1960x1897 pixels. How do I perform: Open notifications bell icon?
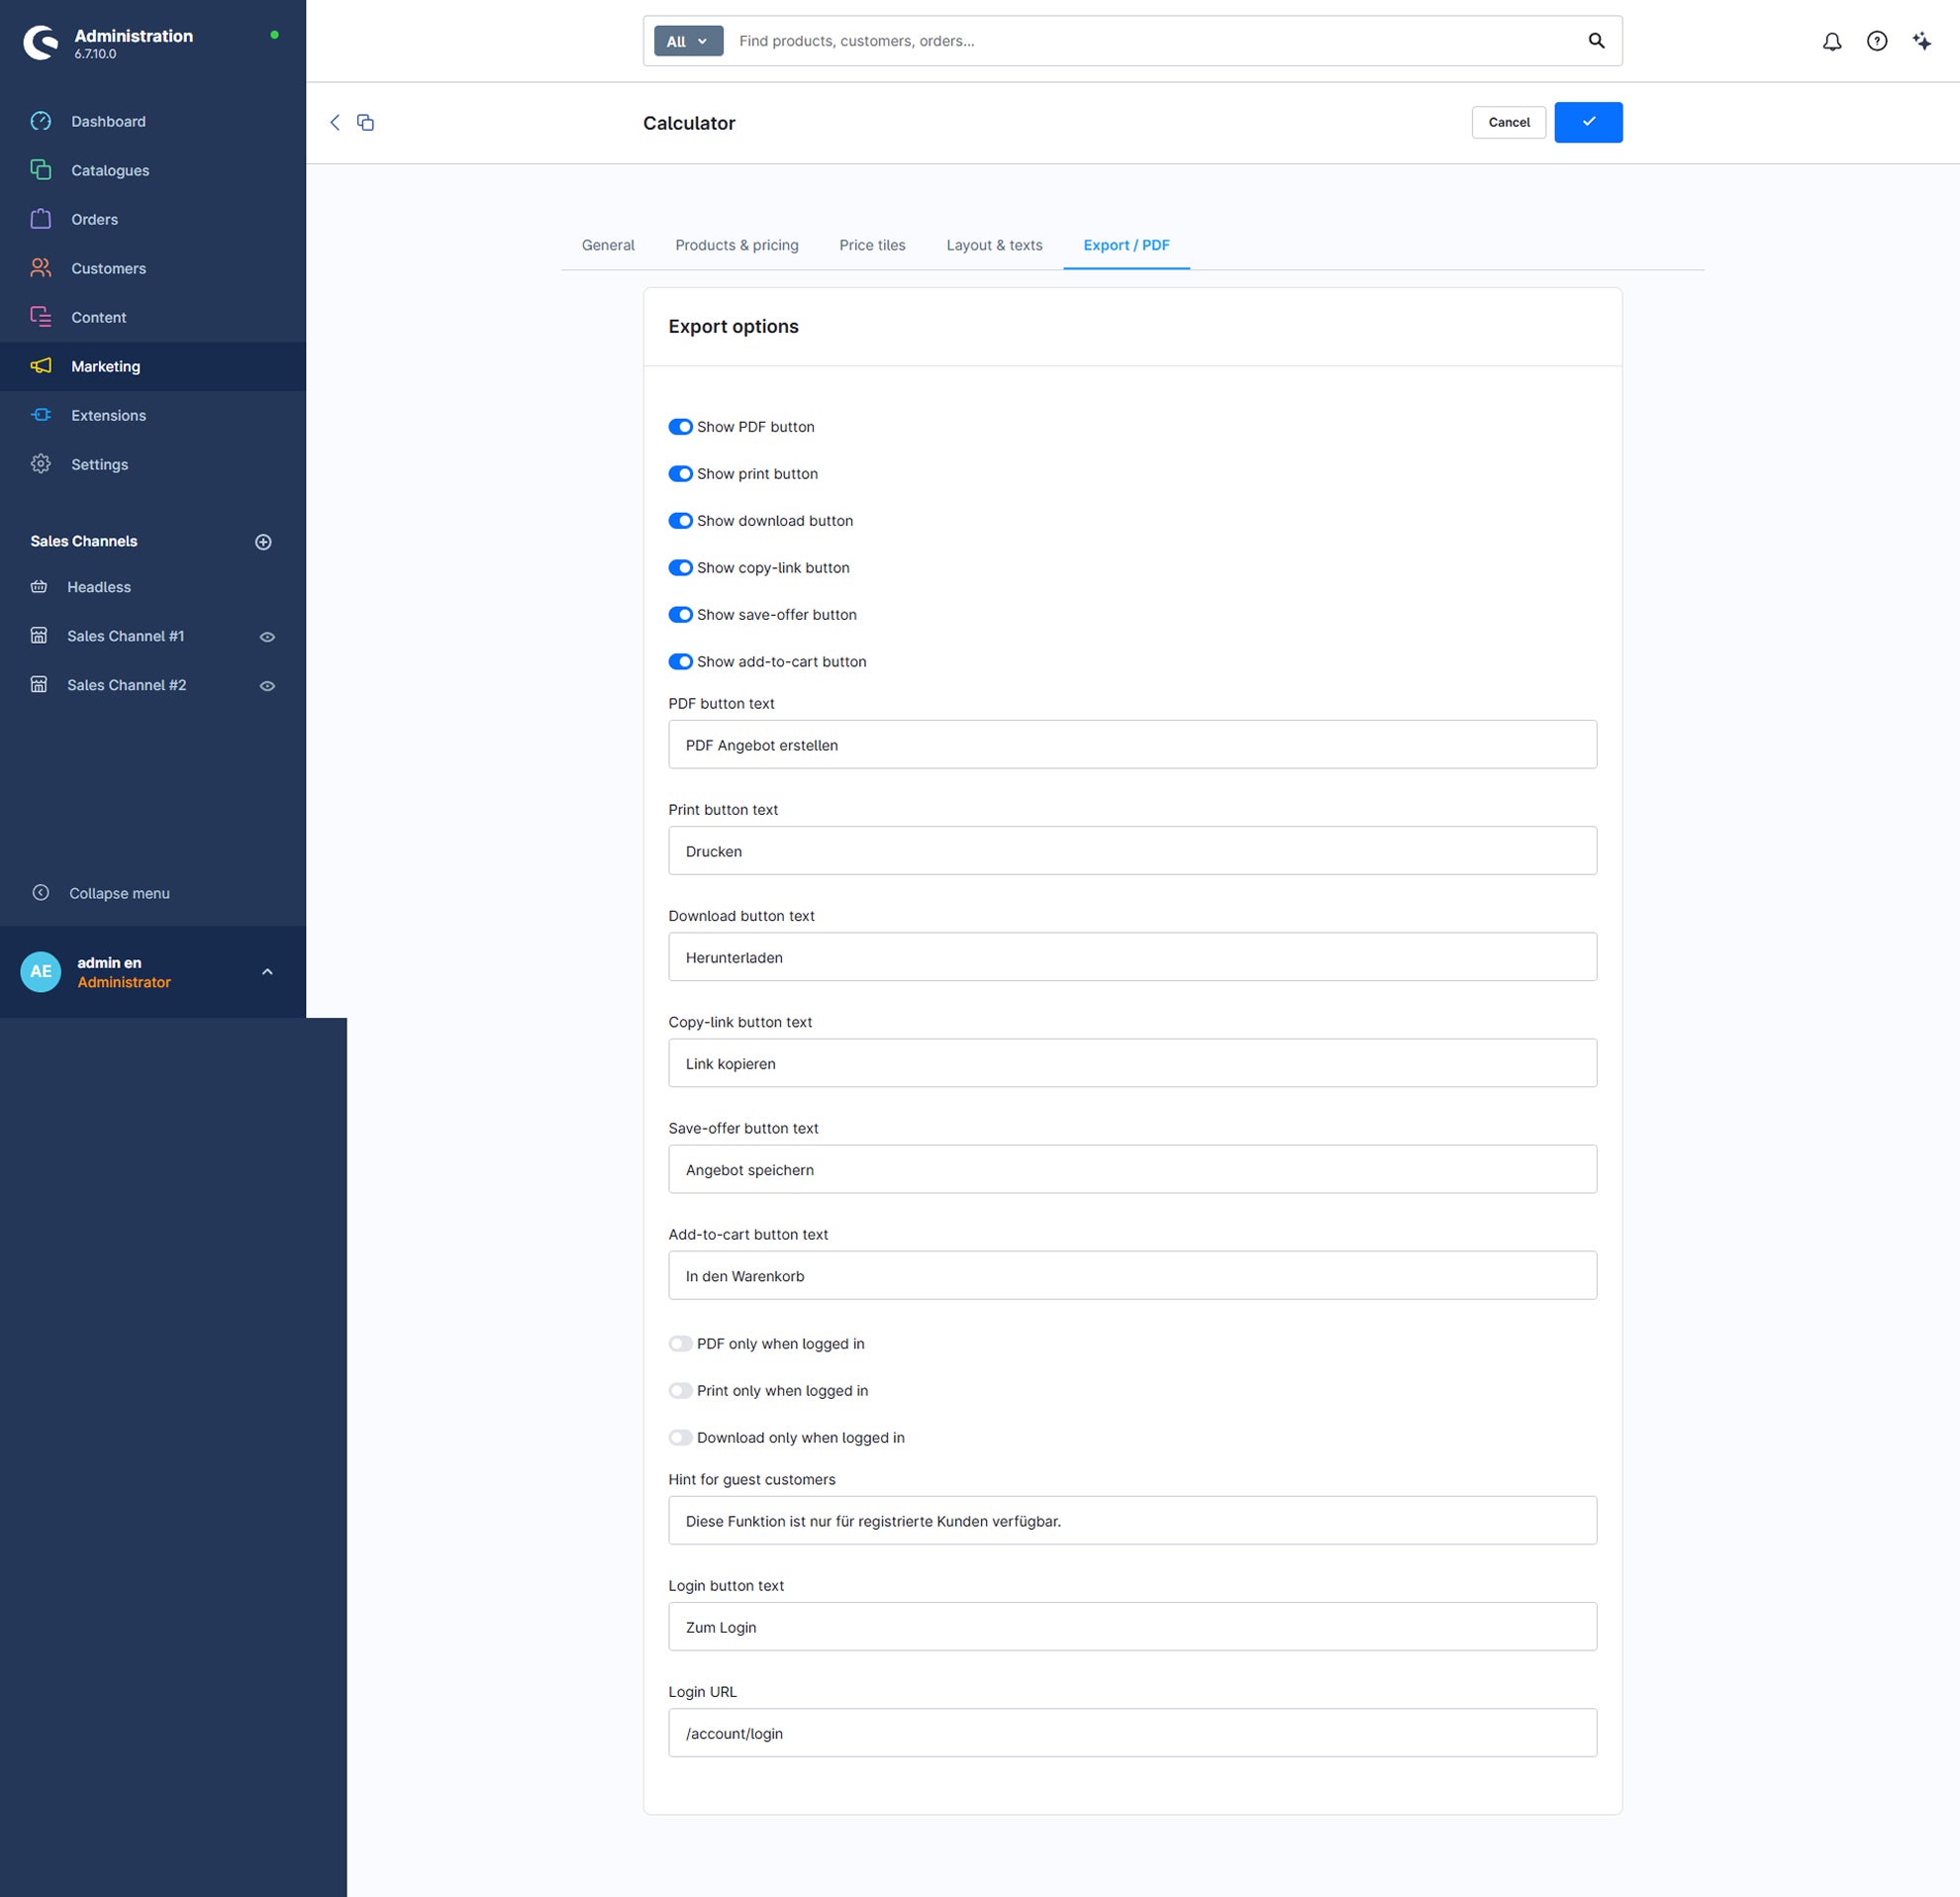click(x=1831, y=41)
